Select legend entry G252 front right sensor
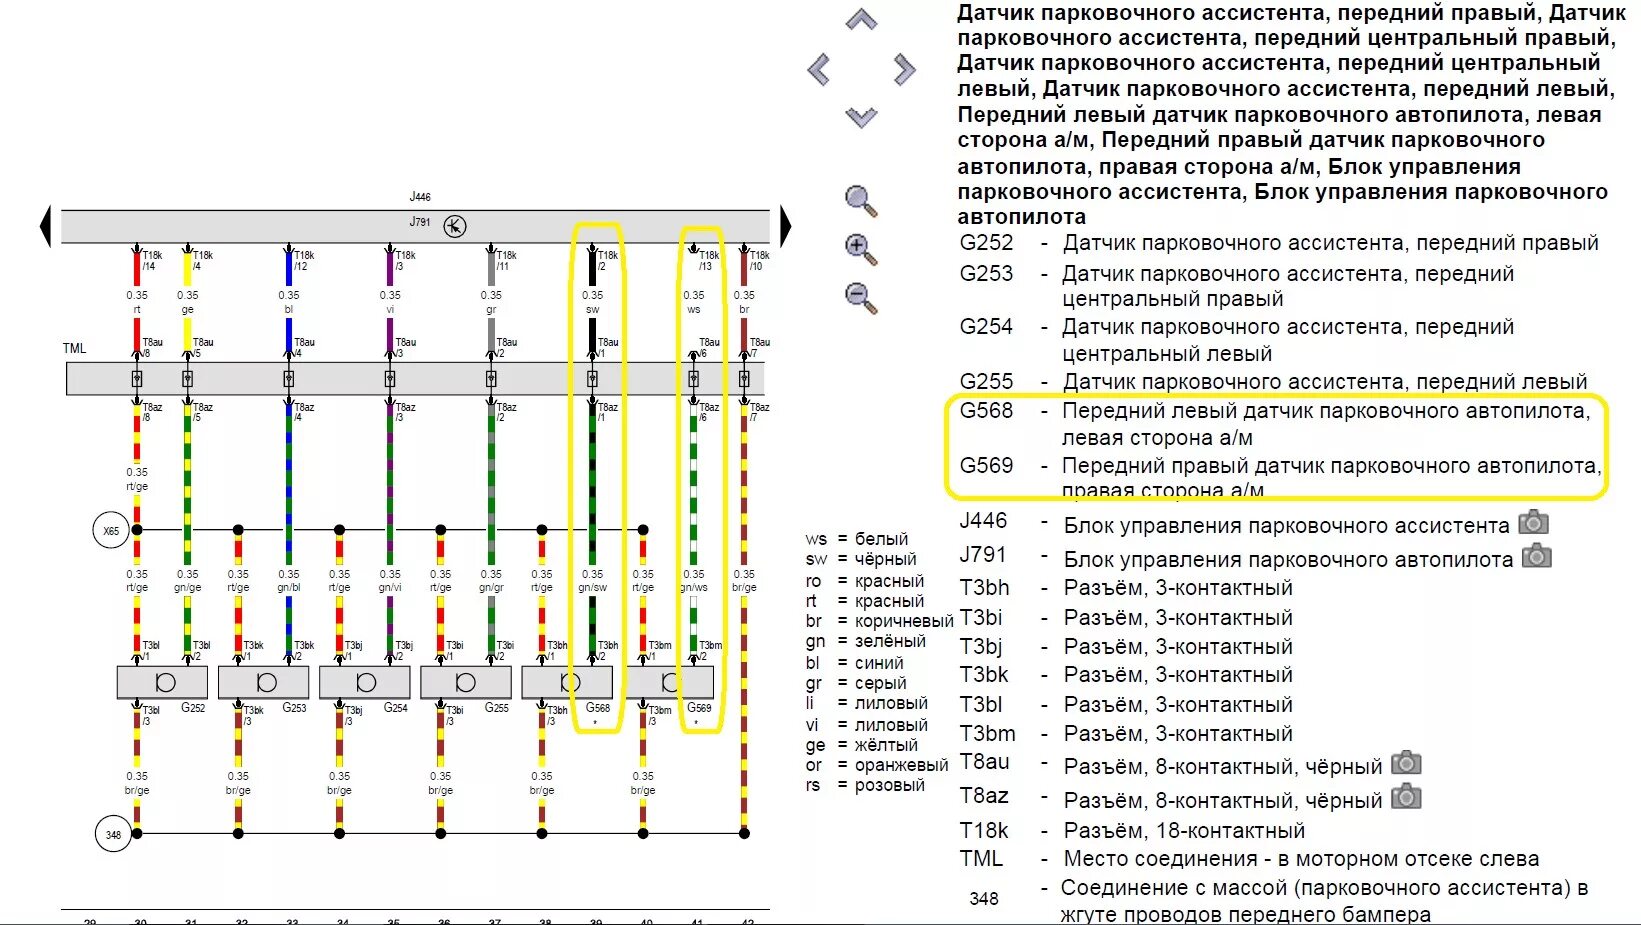1641x925 pixels. 1279,243
